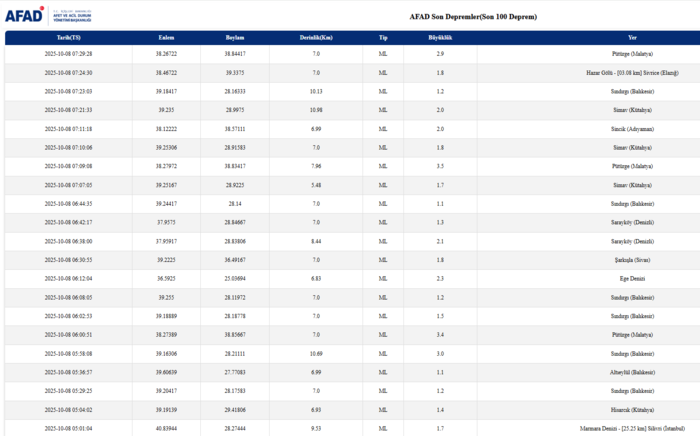Select date cell 2025-10-08 06:02:53
Screen dimensions: 700x436
[68, 316]
